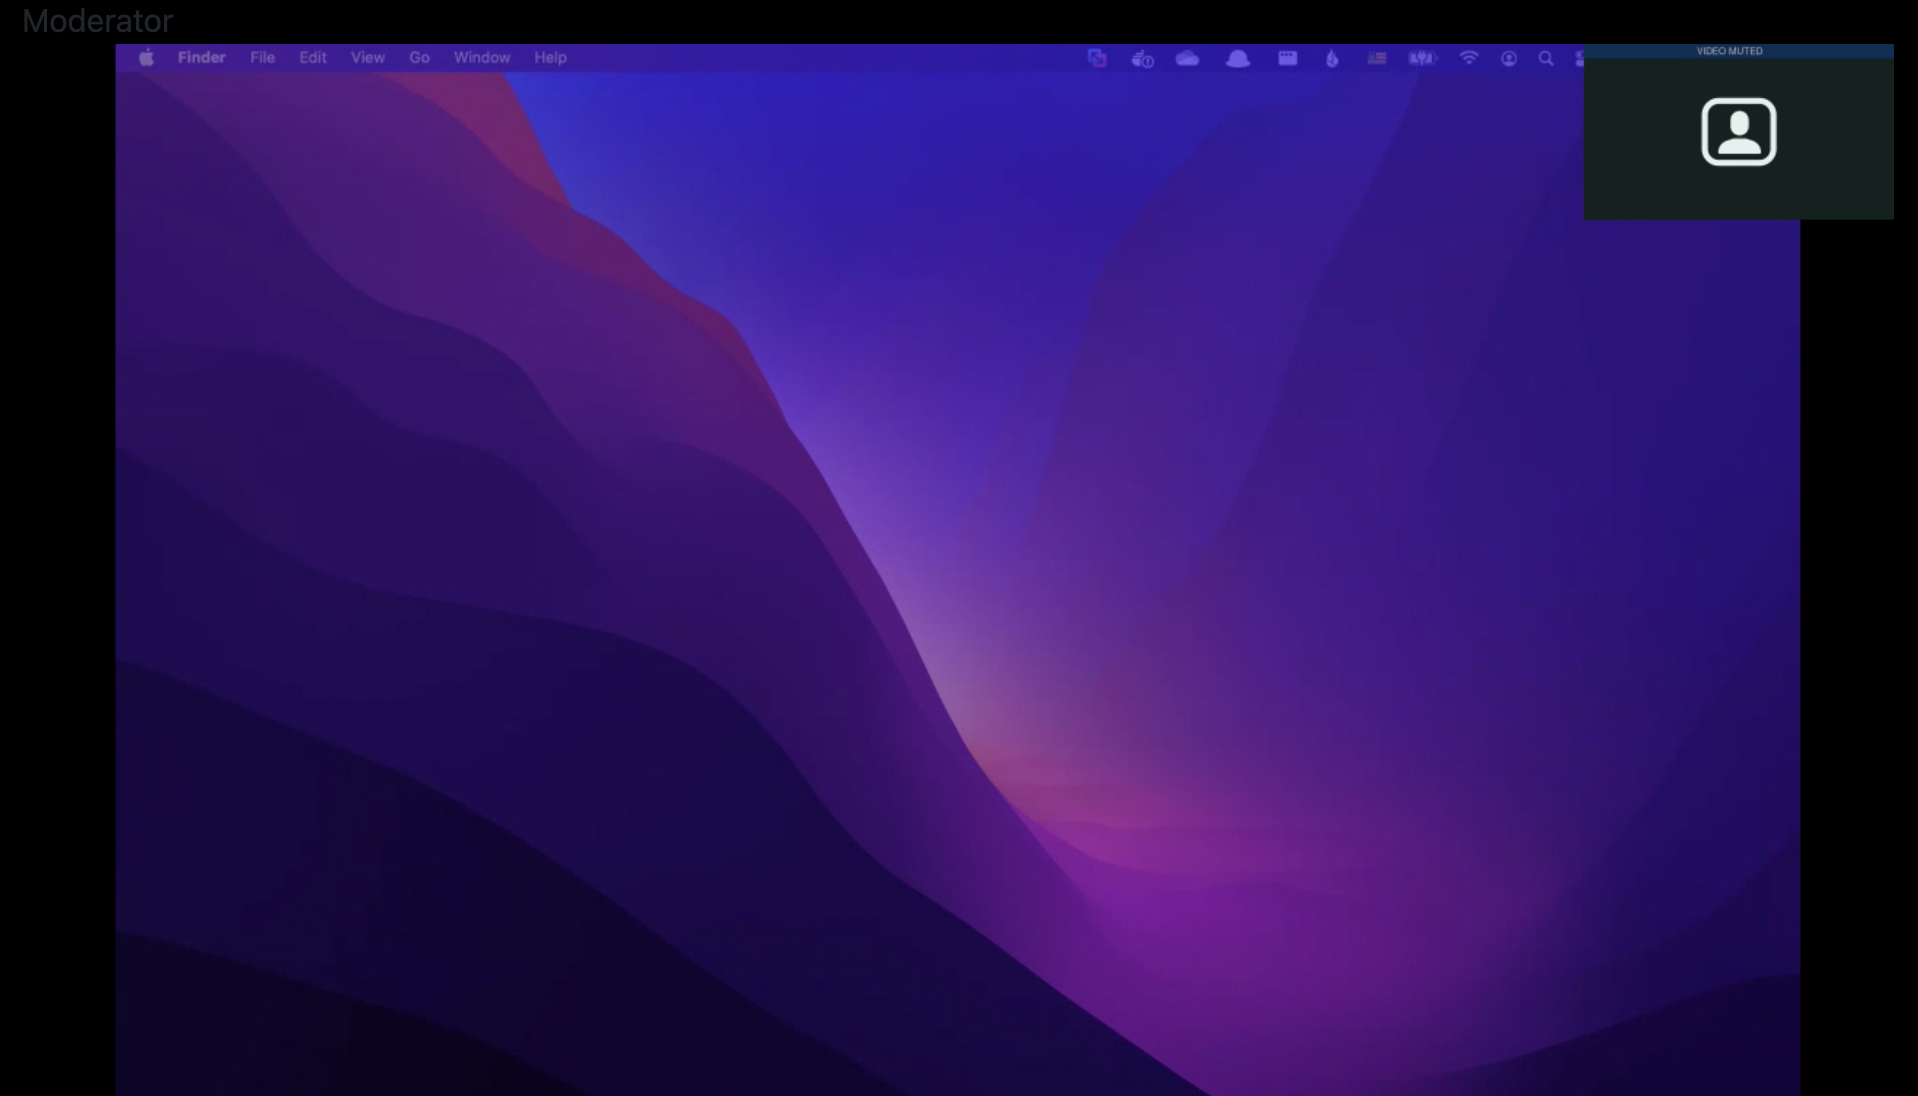This screenshot has height=1096, width=1918.
Task: Open the File menu
Action: (x=262, y=58)
